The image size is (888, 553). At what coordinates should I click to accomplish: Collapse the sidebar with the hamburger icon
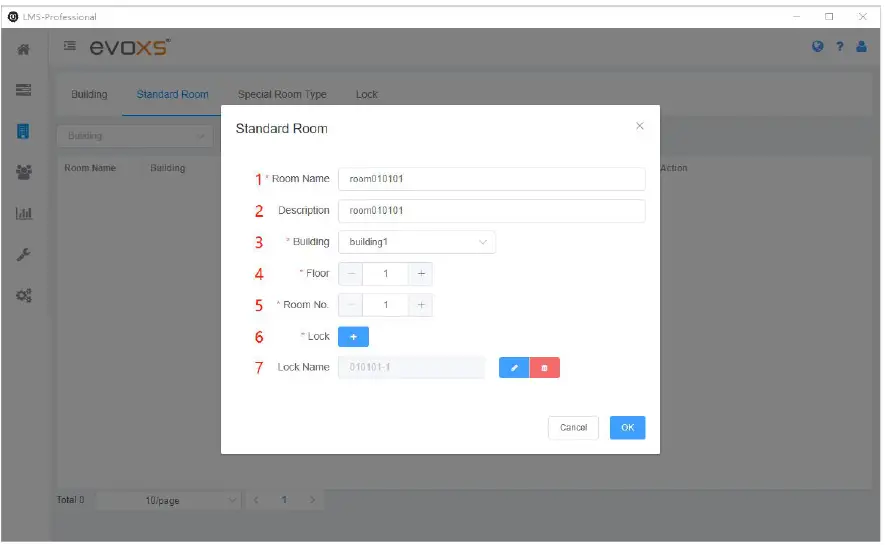coord(70,46)
